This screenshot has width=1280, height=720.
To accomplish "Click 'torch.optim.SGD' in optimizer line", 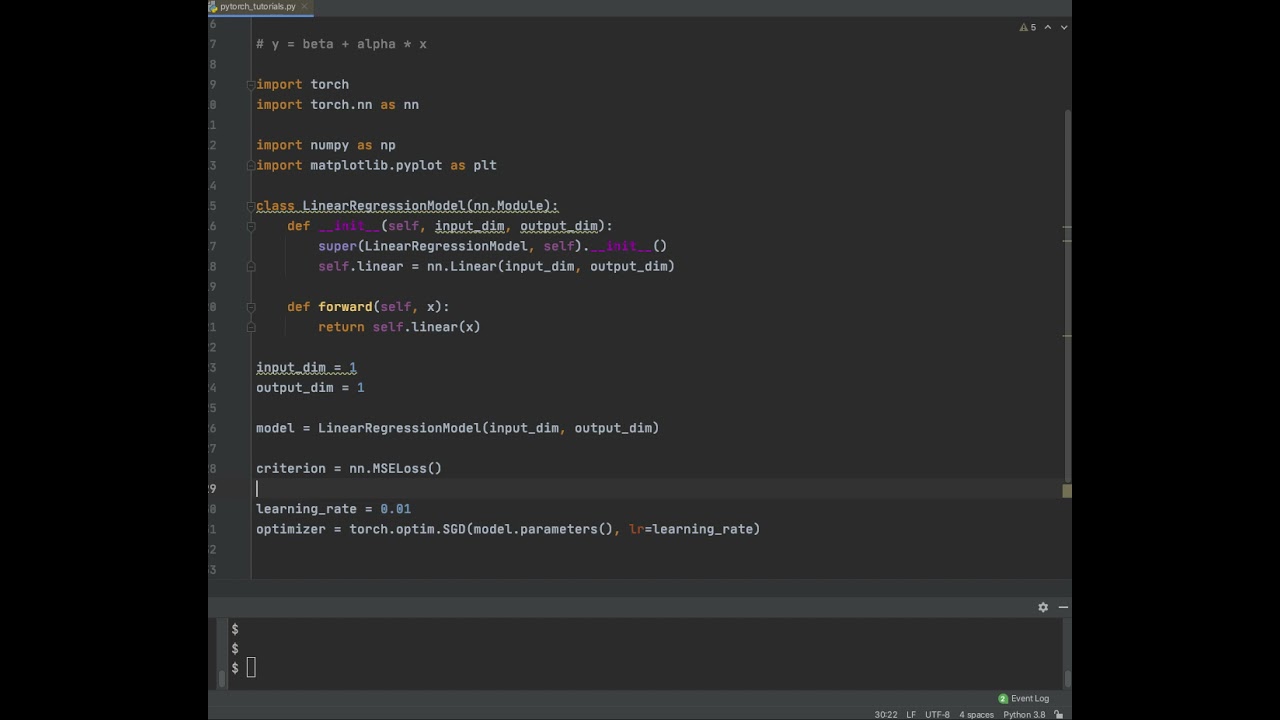I will [x=407, y=529].
